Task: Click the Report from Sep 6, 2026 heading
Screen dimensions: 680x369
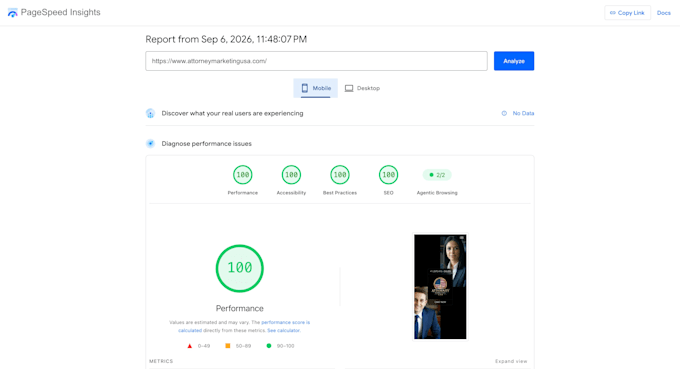Action: [x=226, y=39]
